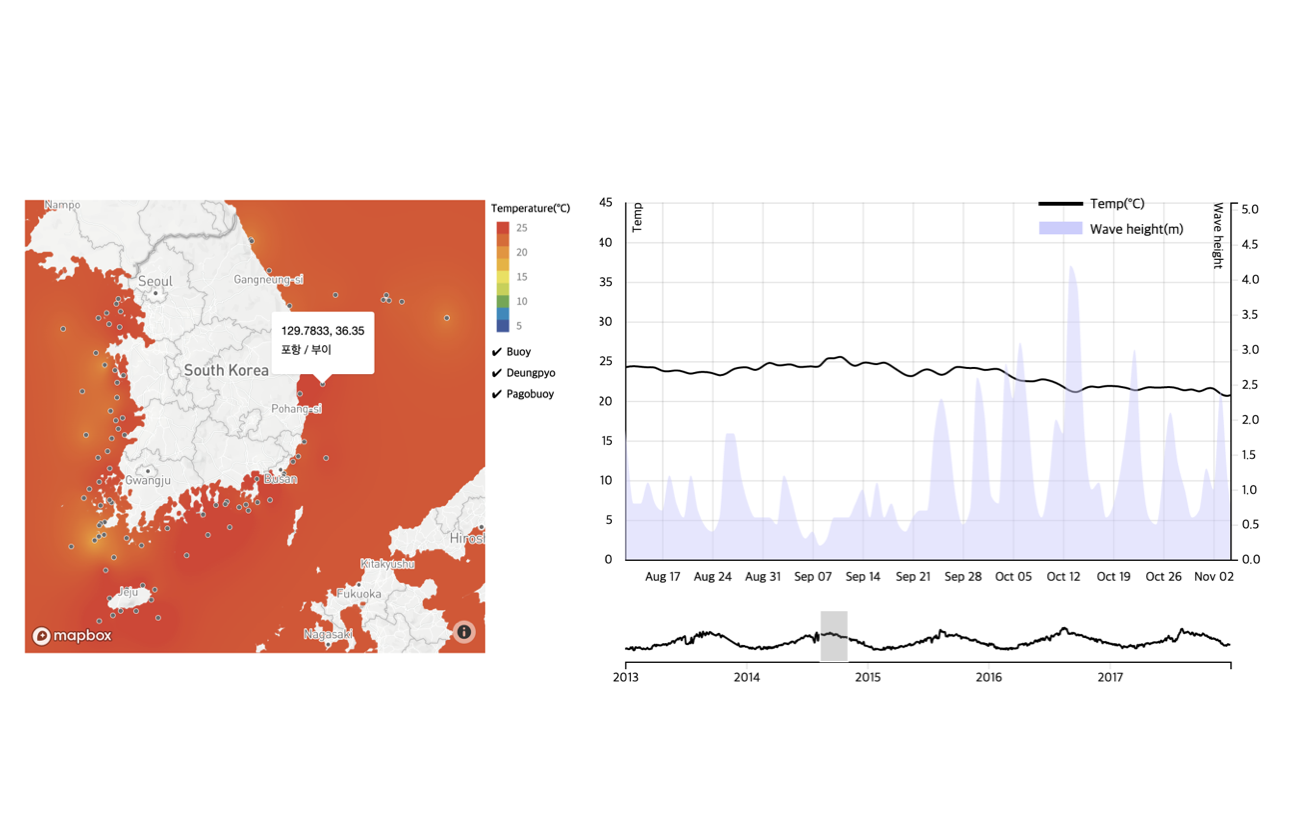
Task: Toggle the Buoy layer checkbox
Action: point(497,352)
